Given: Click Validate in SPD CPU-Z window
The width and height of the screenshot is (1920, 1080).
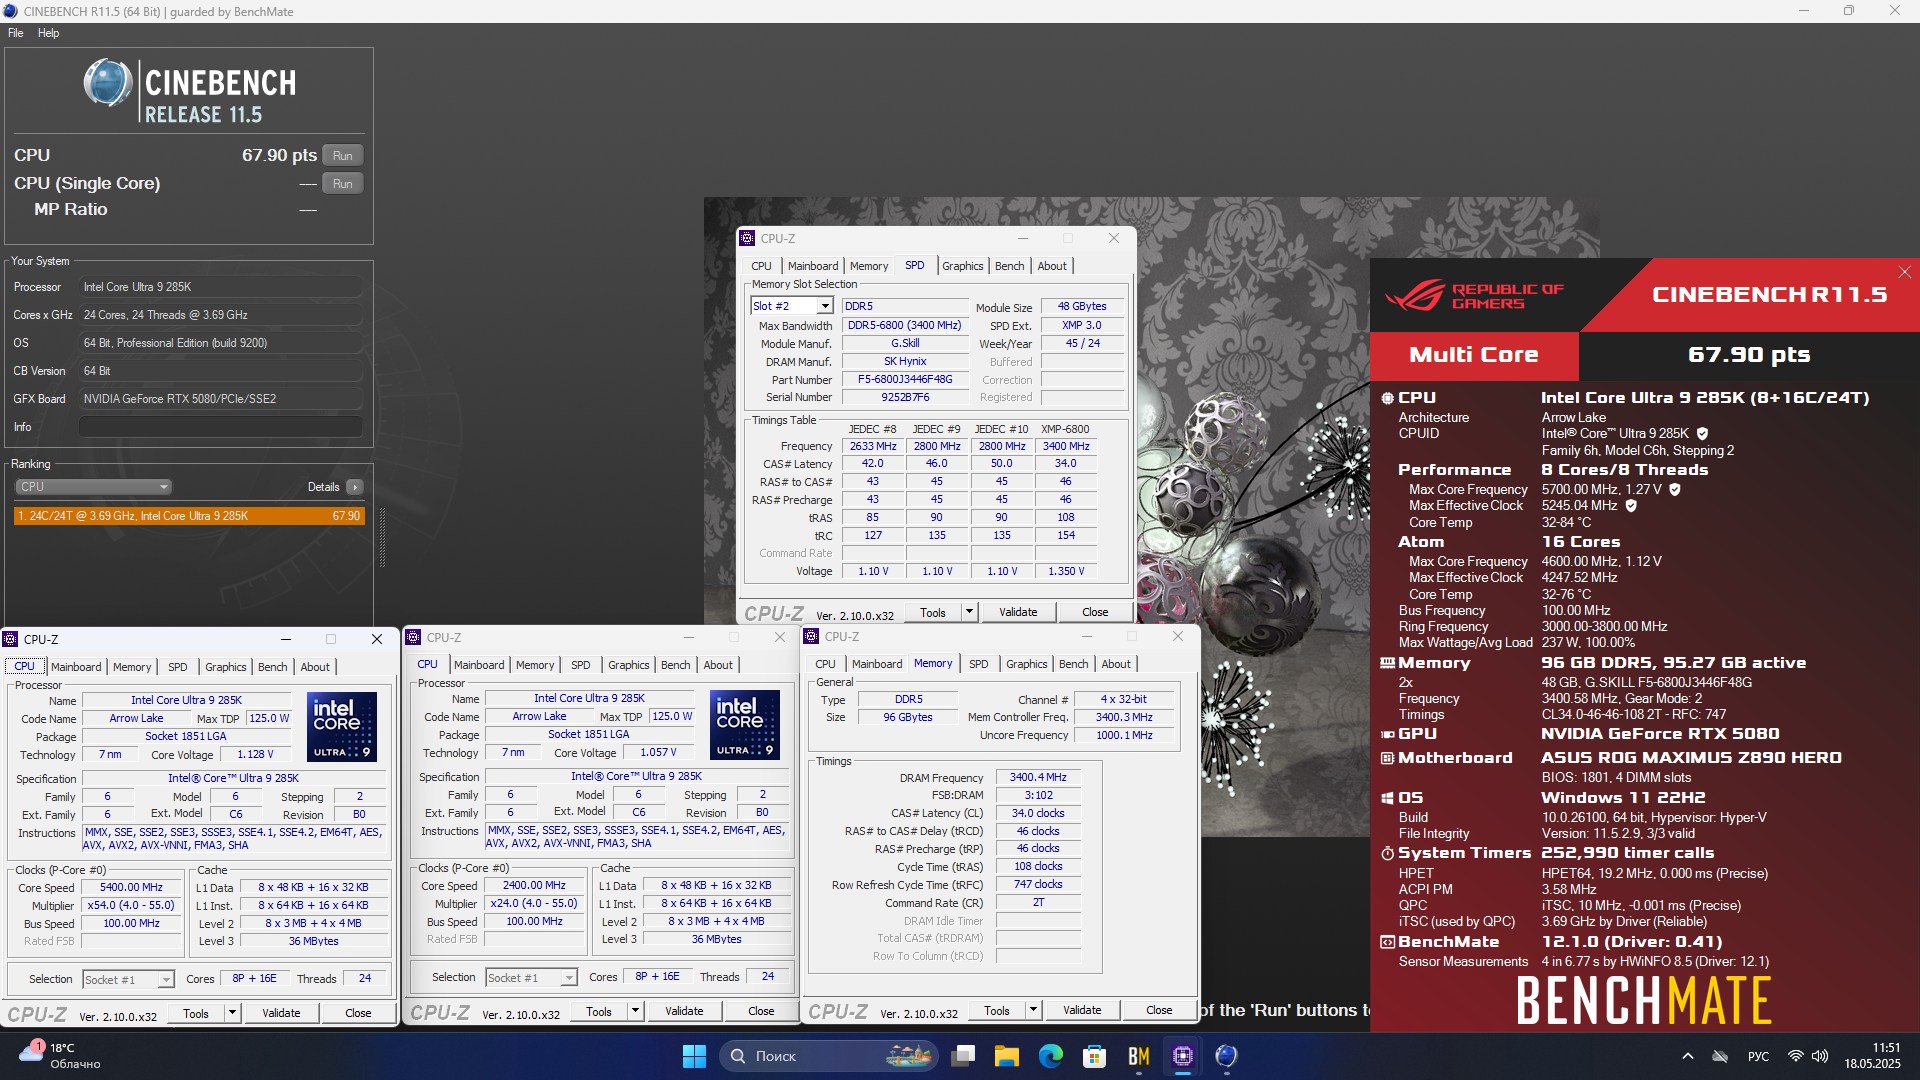Looking at the screenshot, I should pyautogui.click(x=1018, y=612).
